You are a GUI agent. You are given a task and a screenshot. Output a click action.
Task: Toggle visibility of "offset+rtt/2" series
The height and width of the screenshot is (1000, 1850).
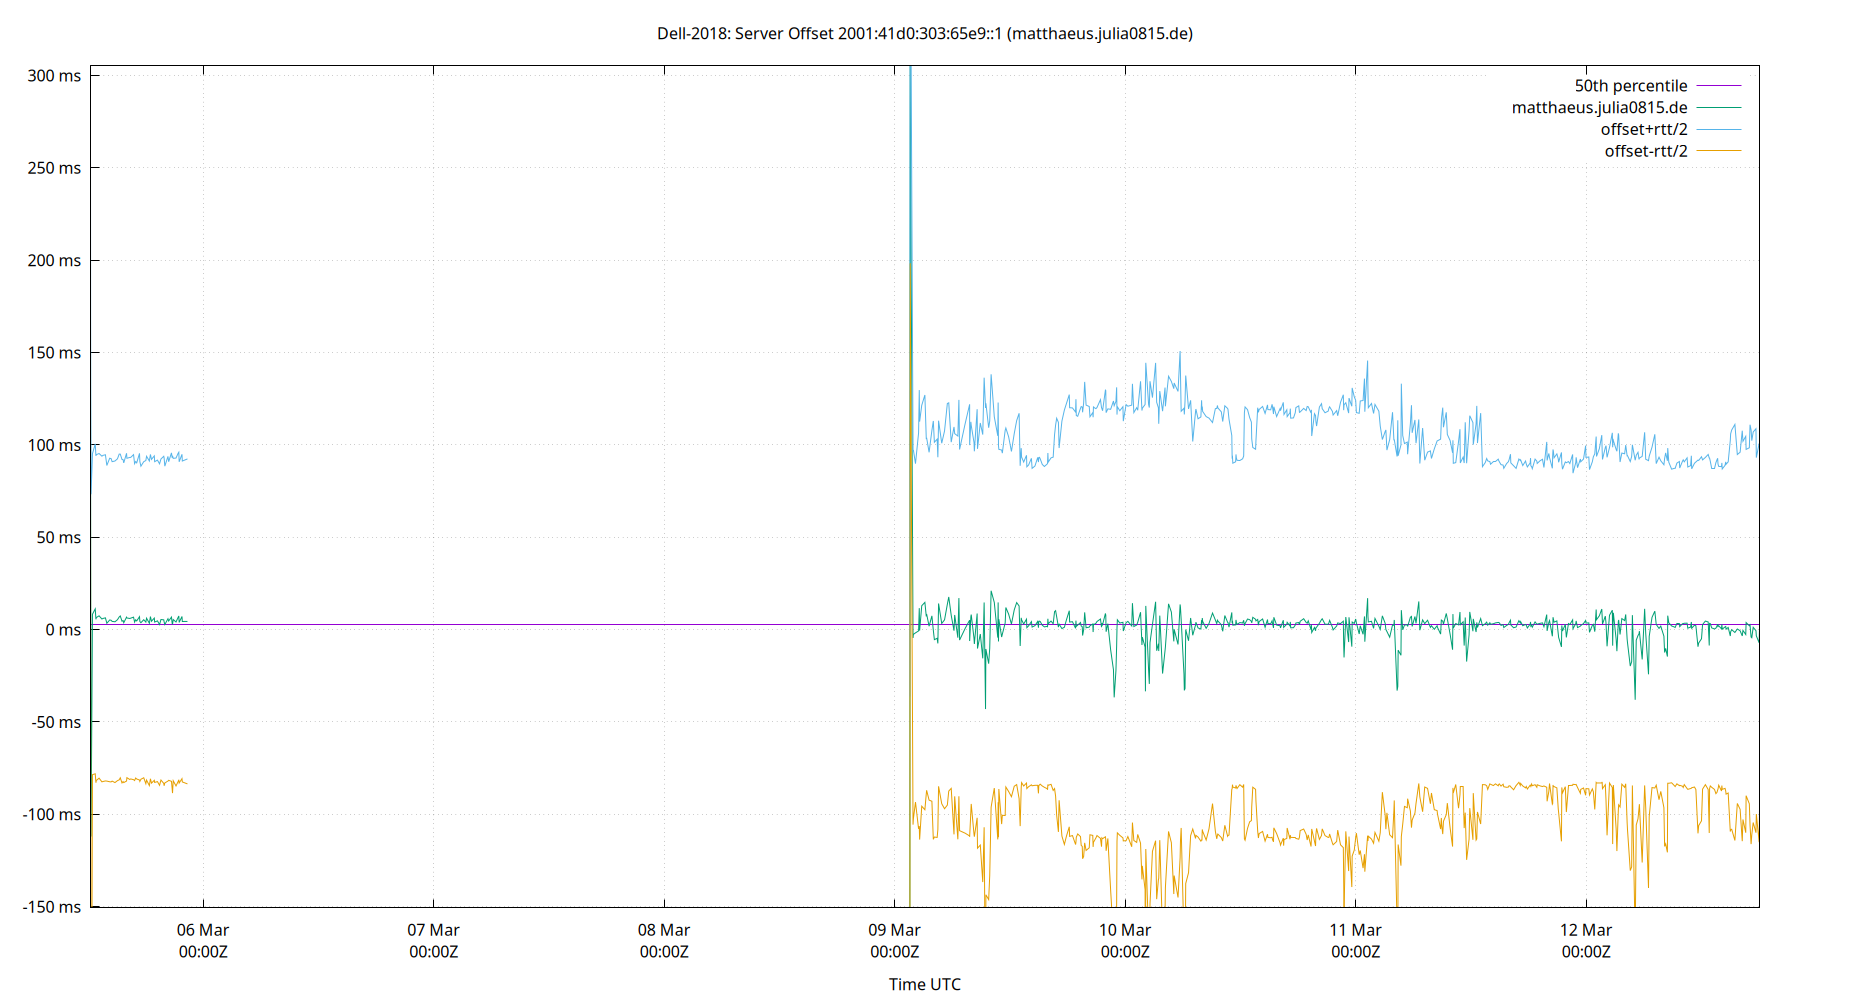(1644, 128)
